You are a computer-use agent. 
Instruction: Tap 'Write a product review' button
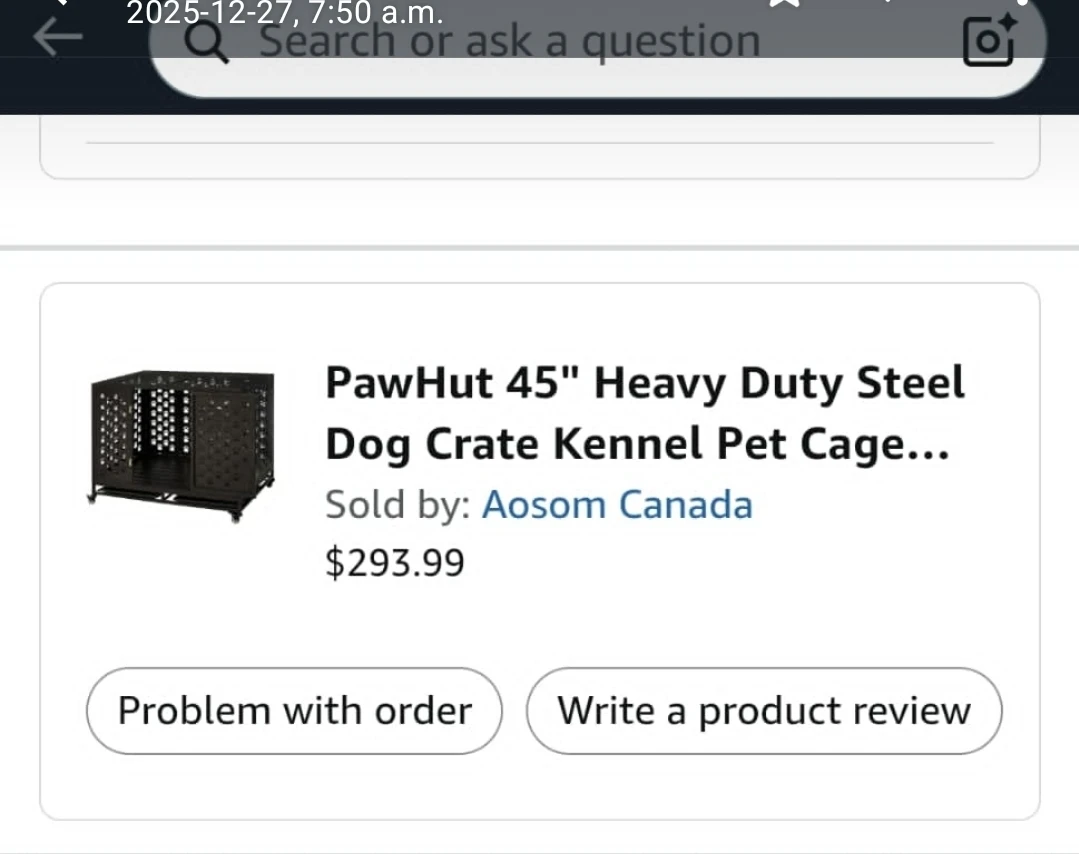click(763, 711)
